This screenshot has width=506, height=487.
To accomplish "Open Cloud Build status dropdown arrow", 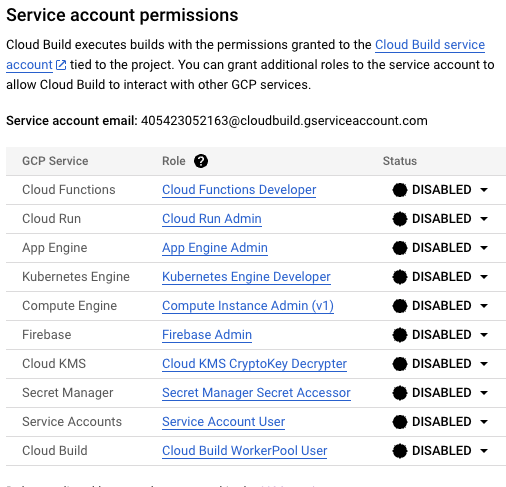I will click(x=484, y=451).
